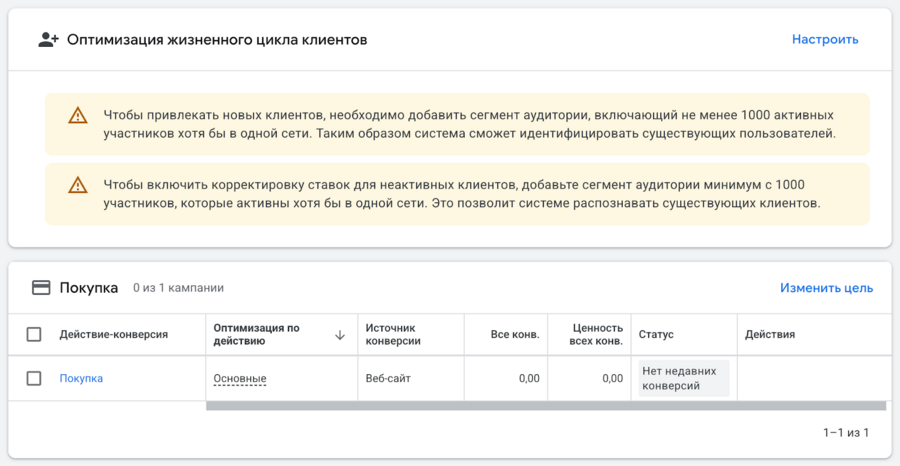Click the Статус column header

[656, 335]
